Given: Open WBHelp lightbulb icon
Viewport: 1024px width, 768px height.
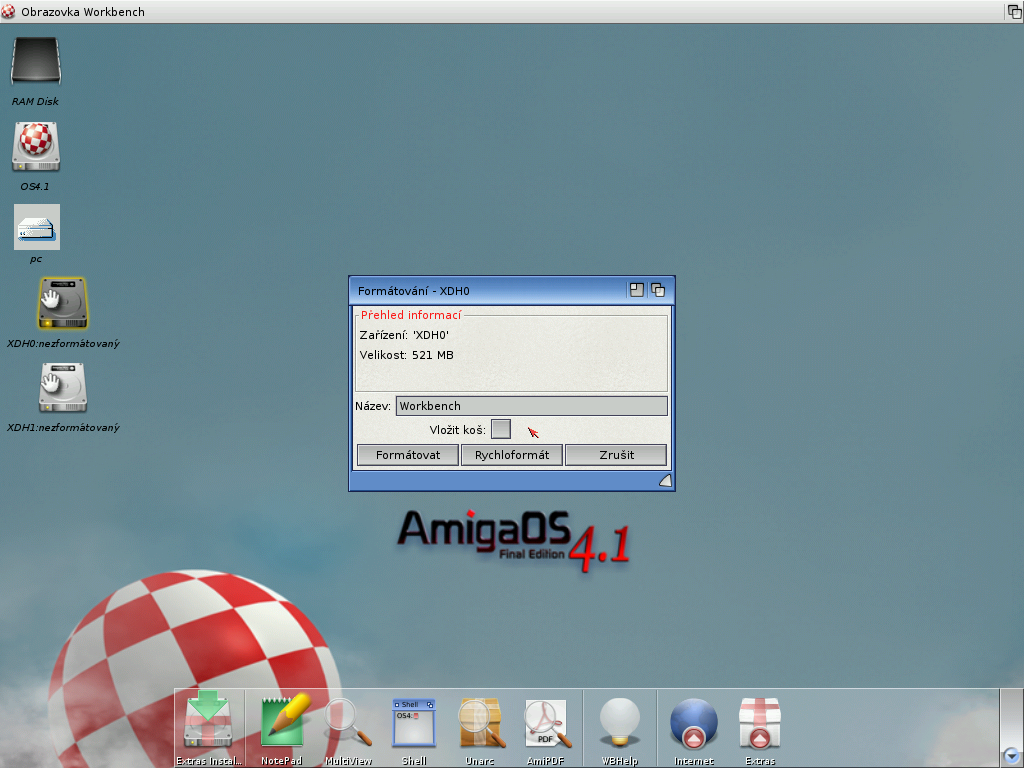Looking at the screenshot, I should click(x=619, y=722).
